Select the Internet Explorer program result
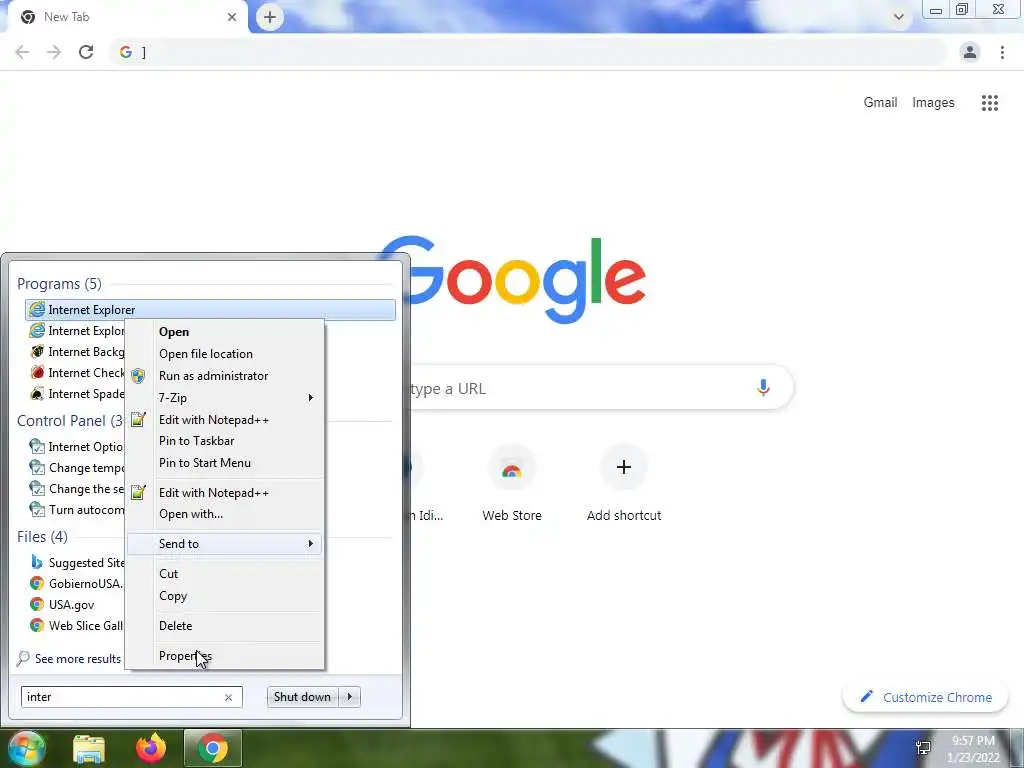 (x=210, y=310)
